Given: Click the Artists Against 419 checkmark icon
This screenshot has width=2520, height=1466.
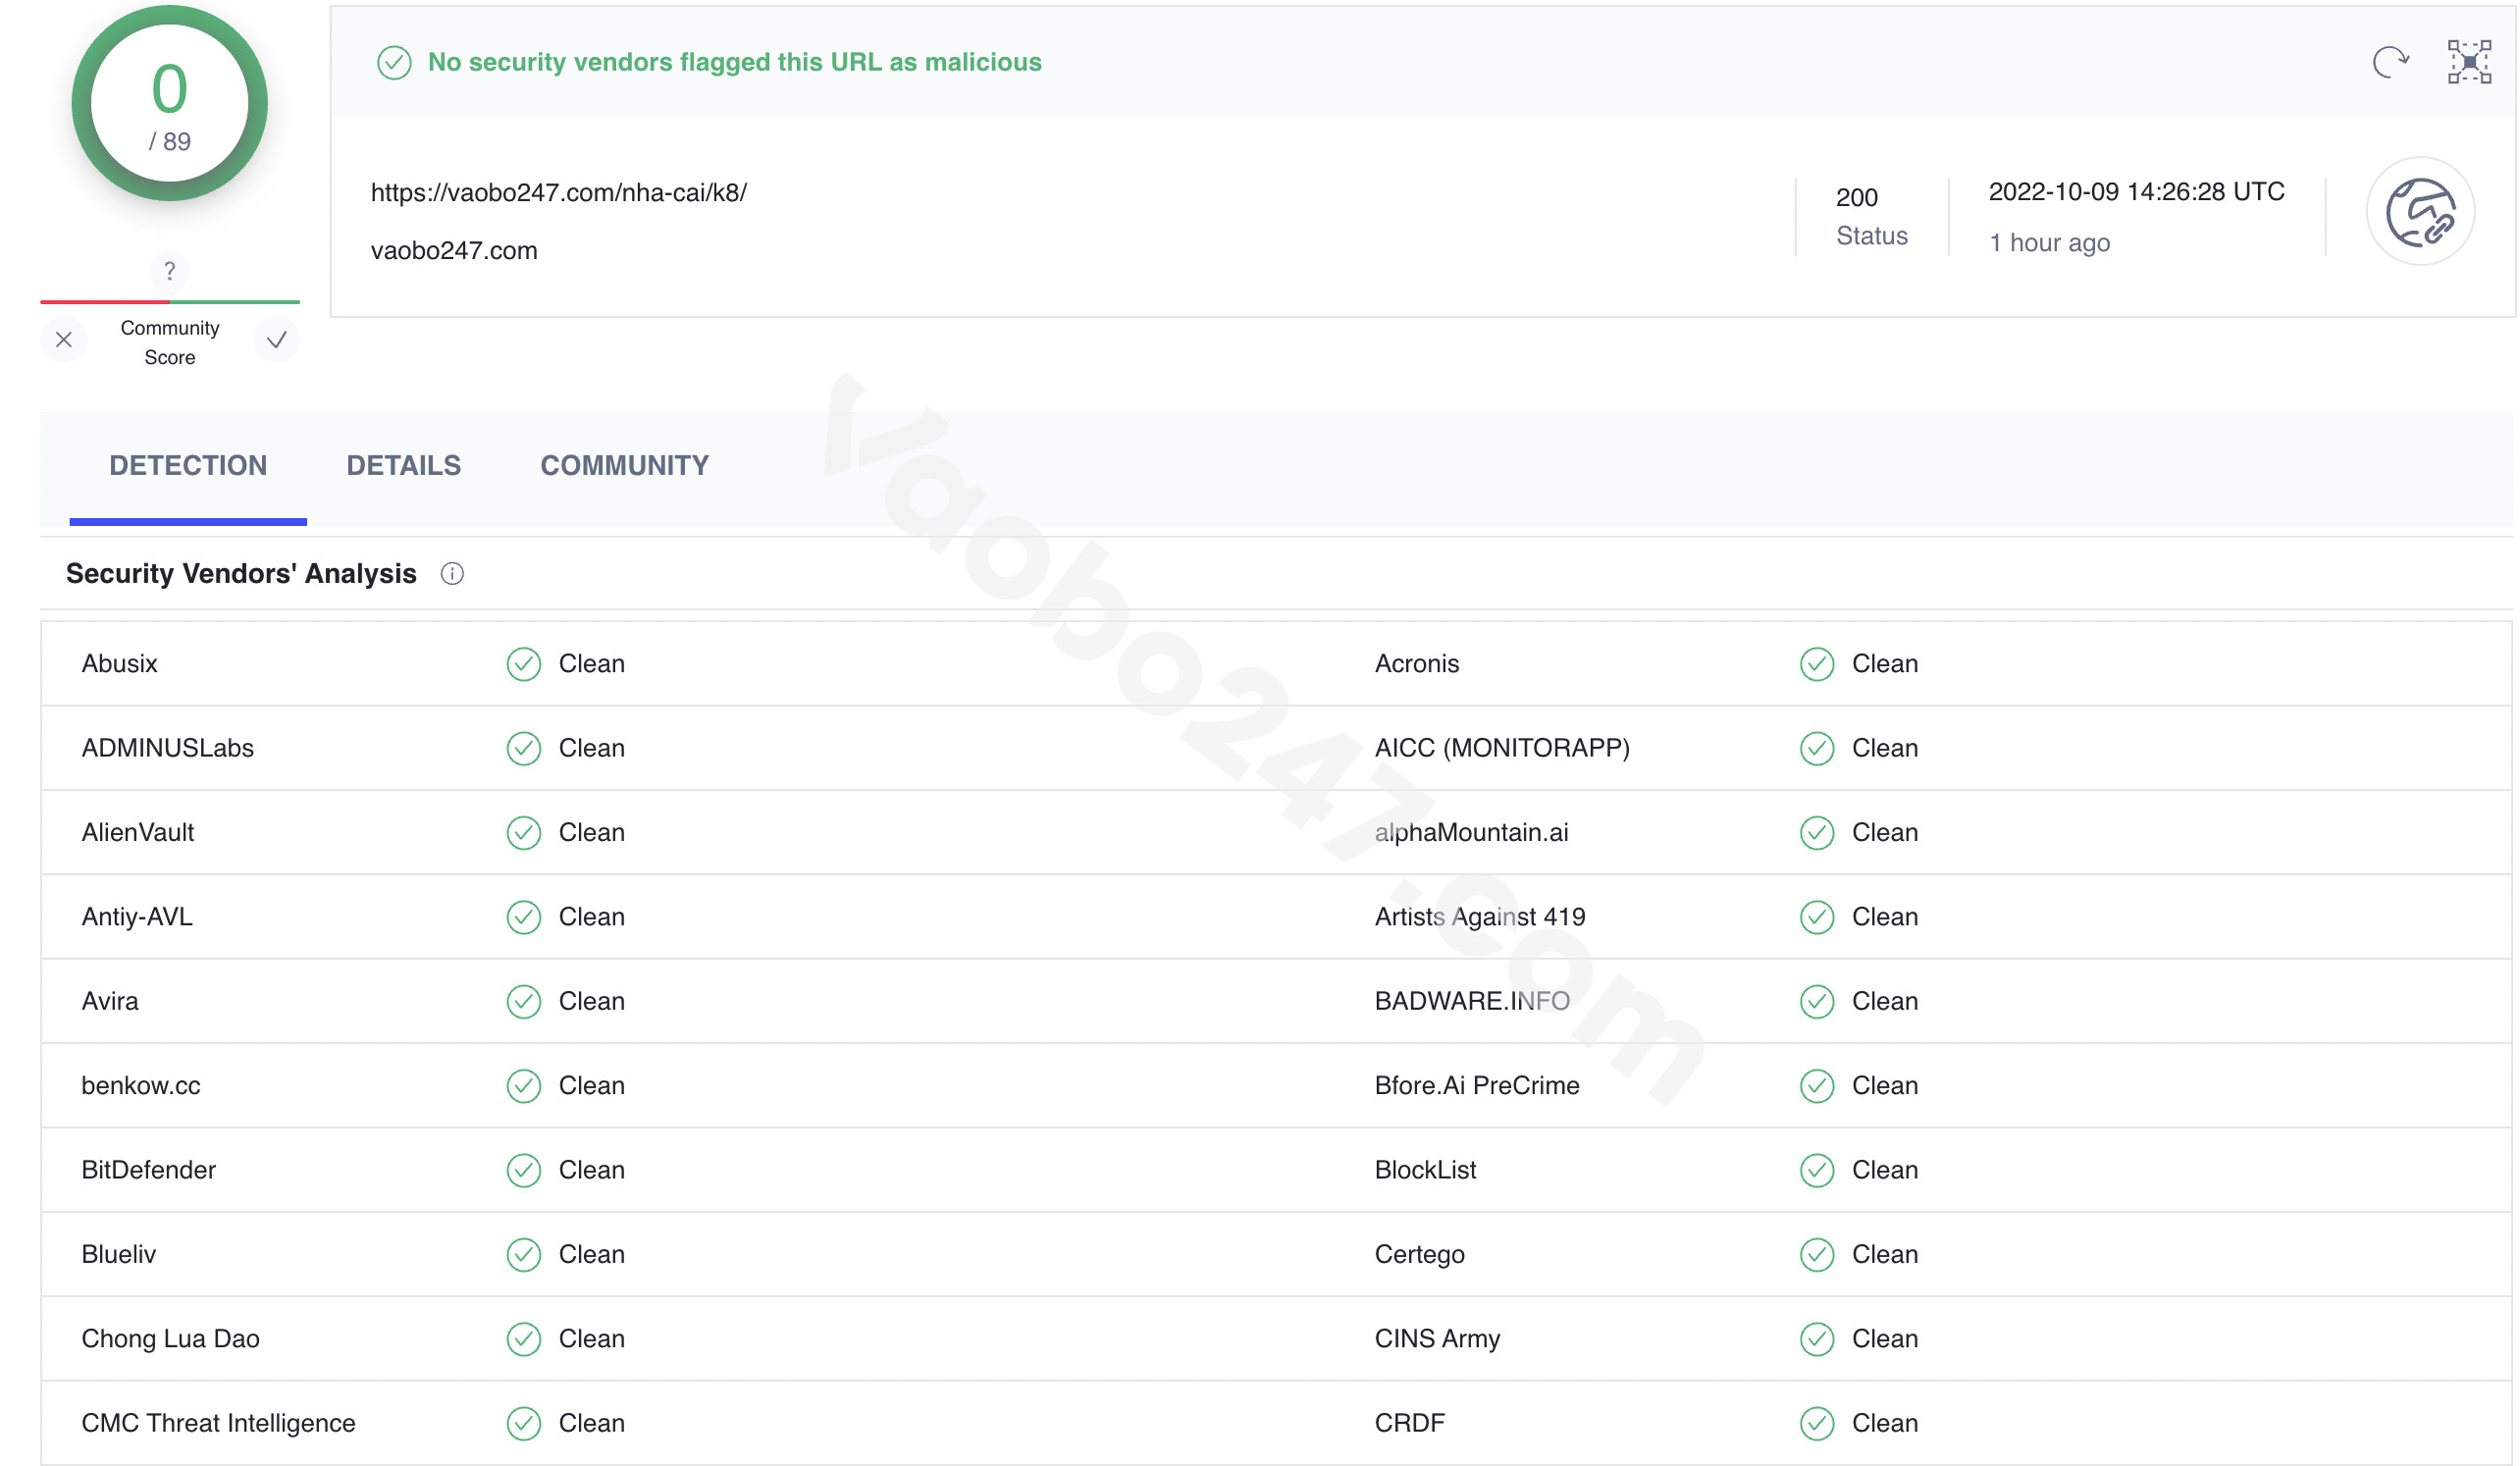Looking at the screenshot, I should (1817, 918).
